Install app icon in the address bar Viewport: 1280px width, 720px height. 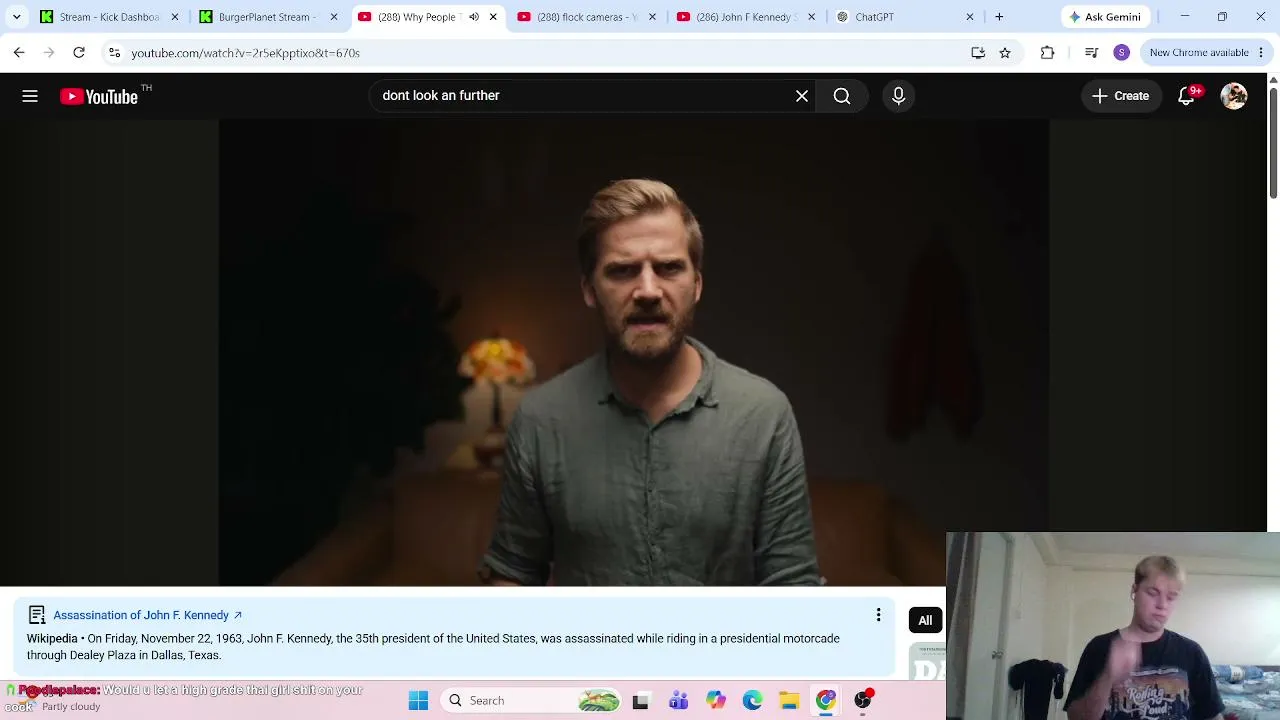(978, 53)
